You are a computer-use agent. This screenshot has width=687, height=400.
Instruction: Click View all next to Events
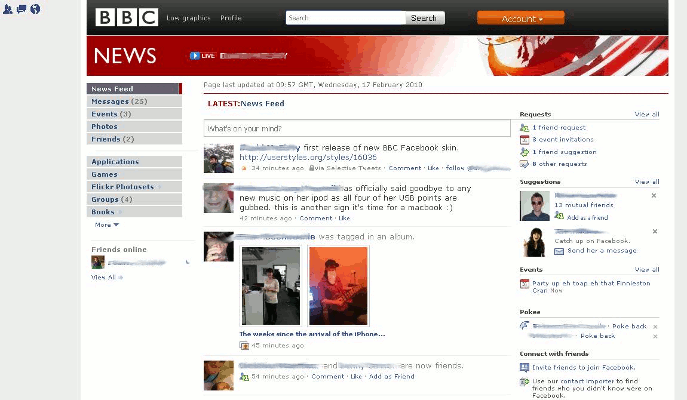click(x=647, y=269)
